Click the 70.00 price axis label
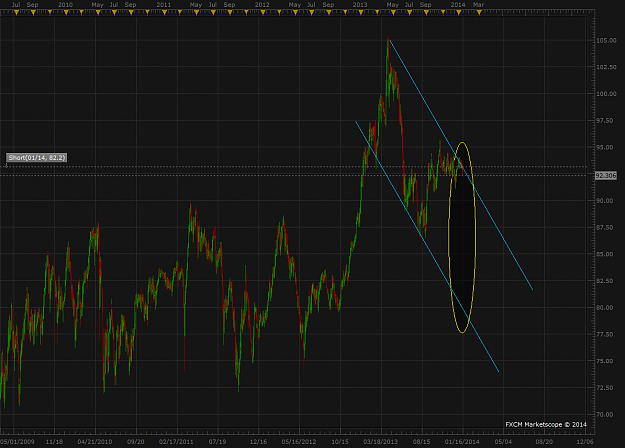This screenshot has width=625, height=448. pos(605,414)
